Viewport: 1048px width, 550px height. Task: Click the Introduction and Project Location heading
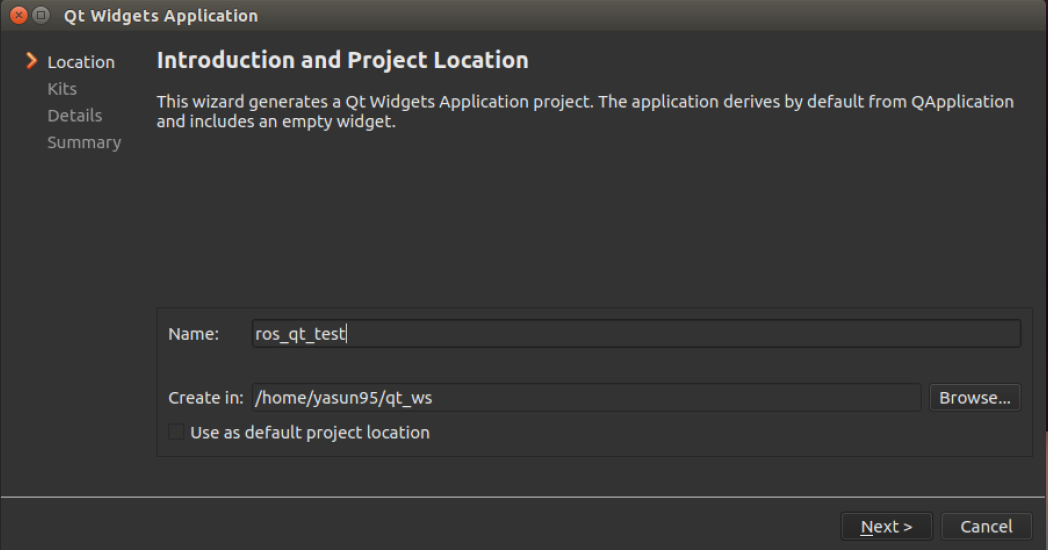[342, 60]
